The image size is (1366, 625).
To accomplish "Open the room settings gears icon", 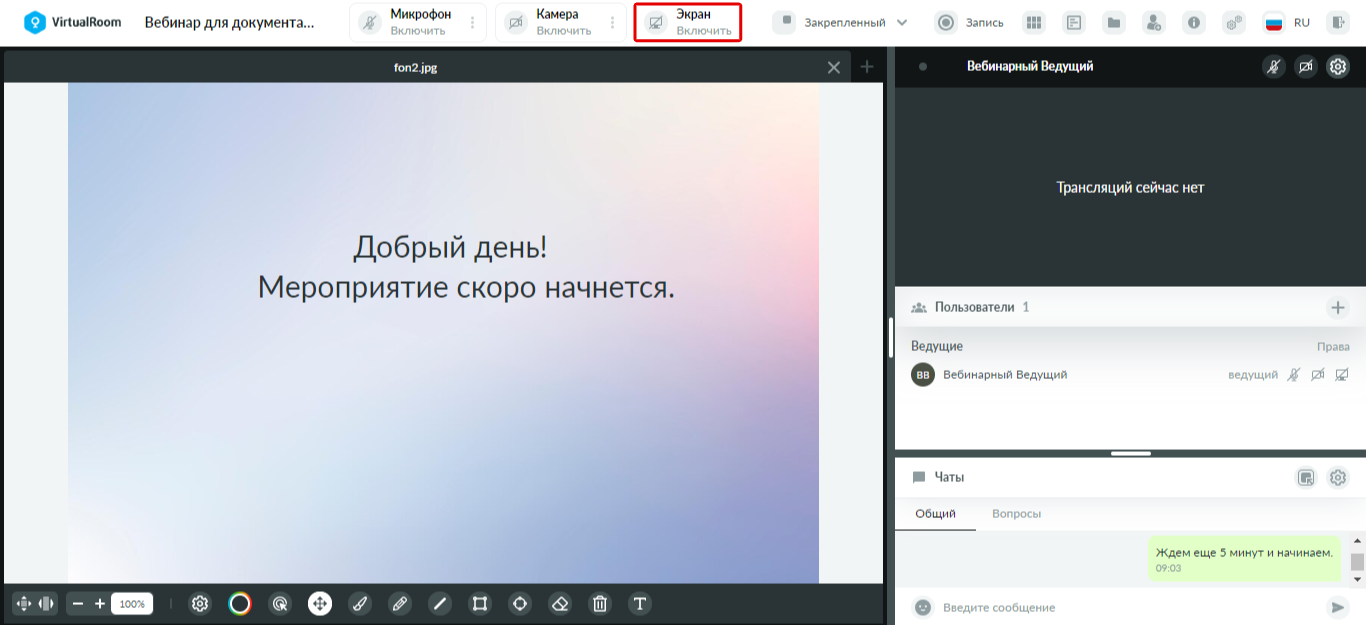I will point(1234,22).
